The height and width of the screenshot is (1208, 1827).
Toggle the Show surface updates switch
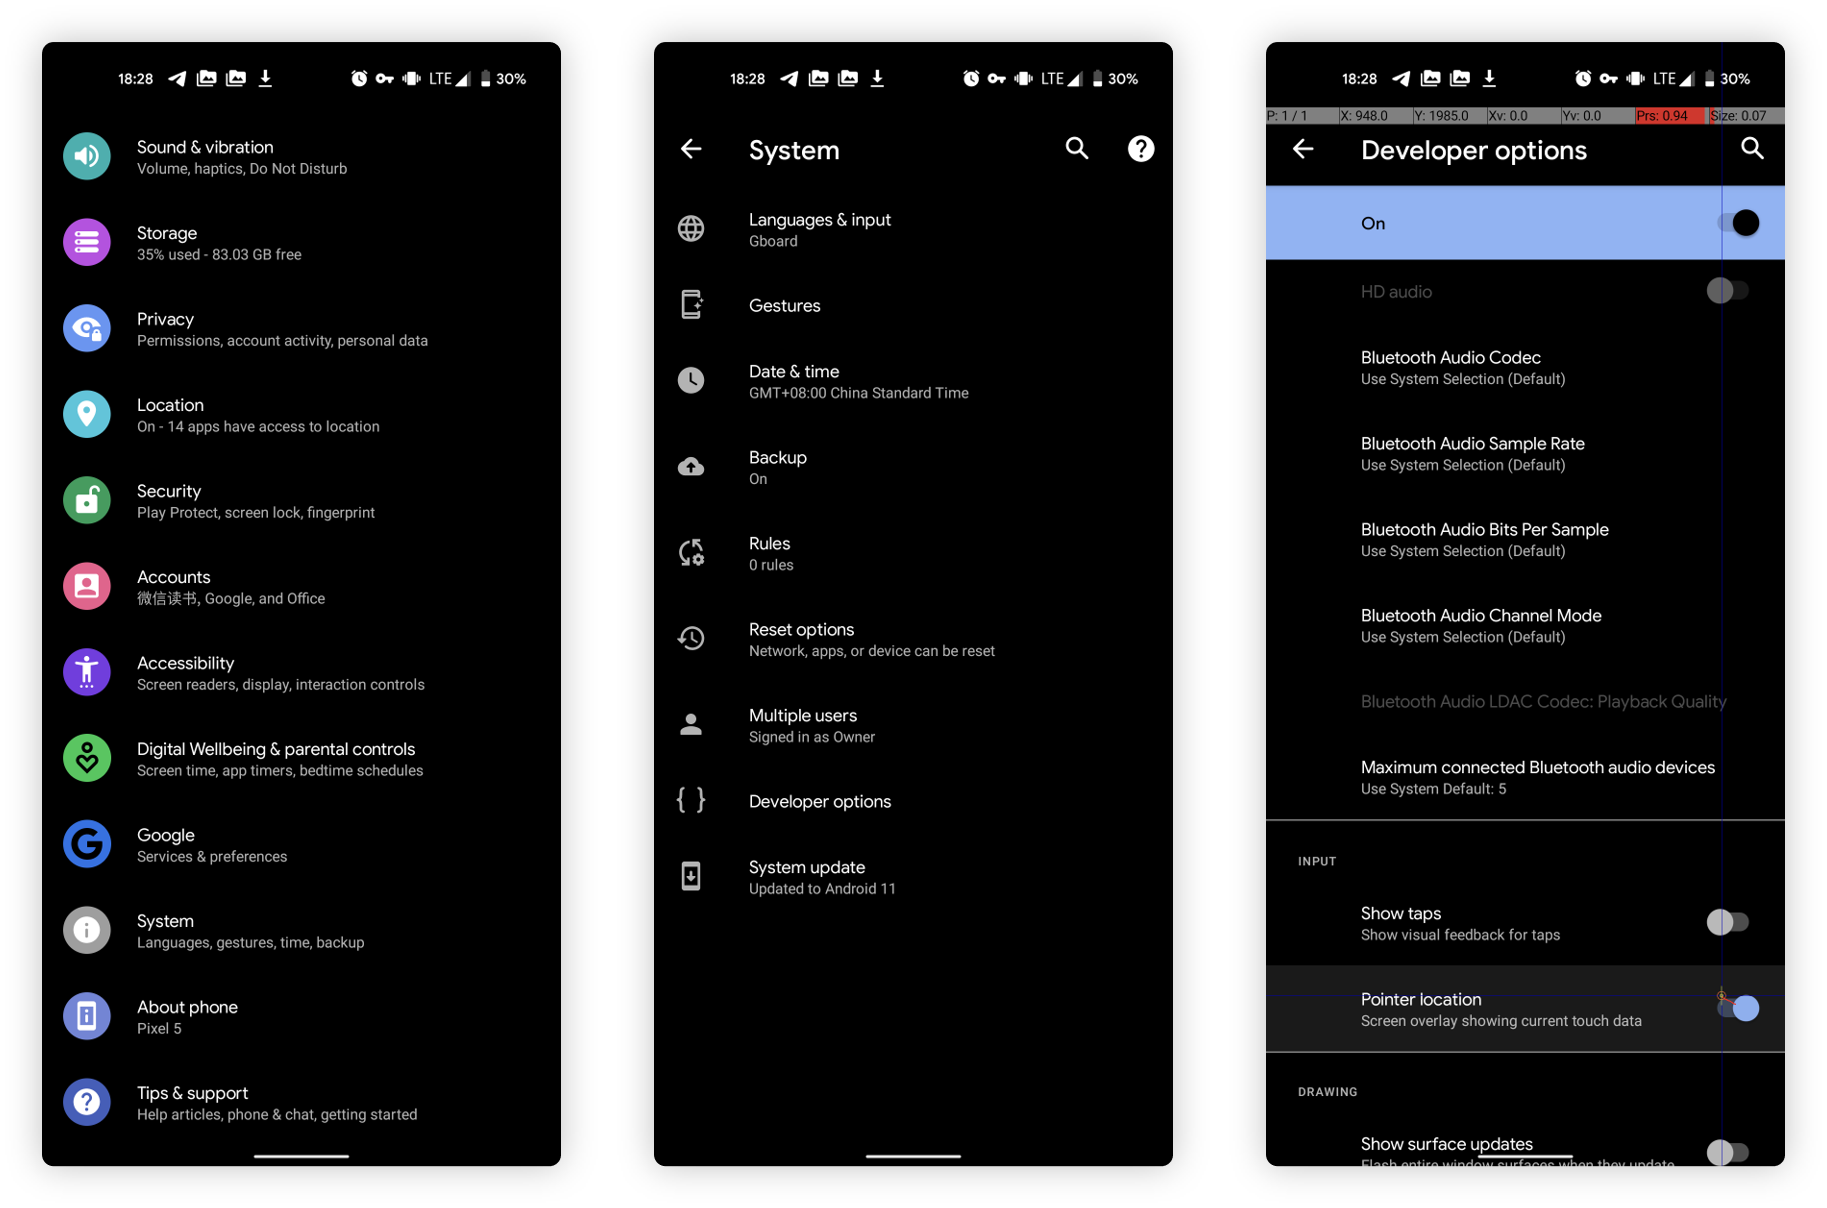pyautogui.click(x=1728, y=1152)
